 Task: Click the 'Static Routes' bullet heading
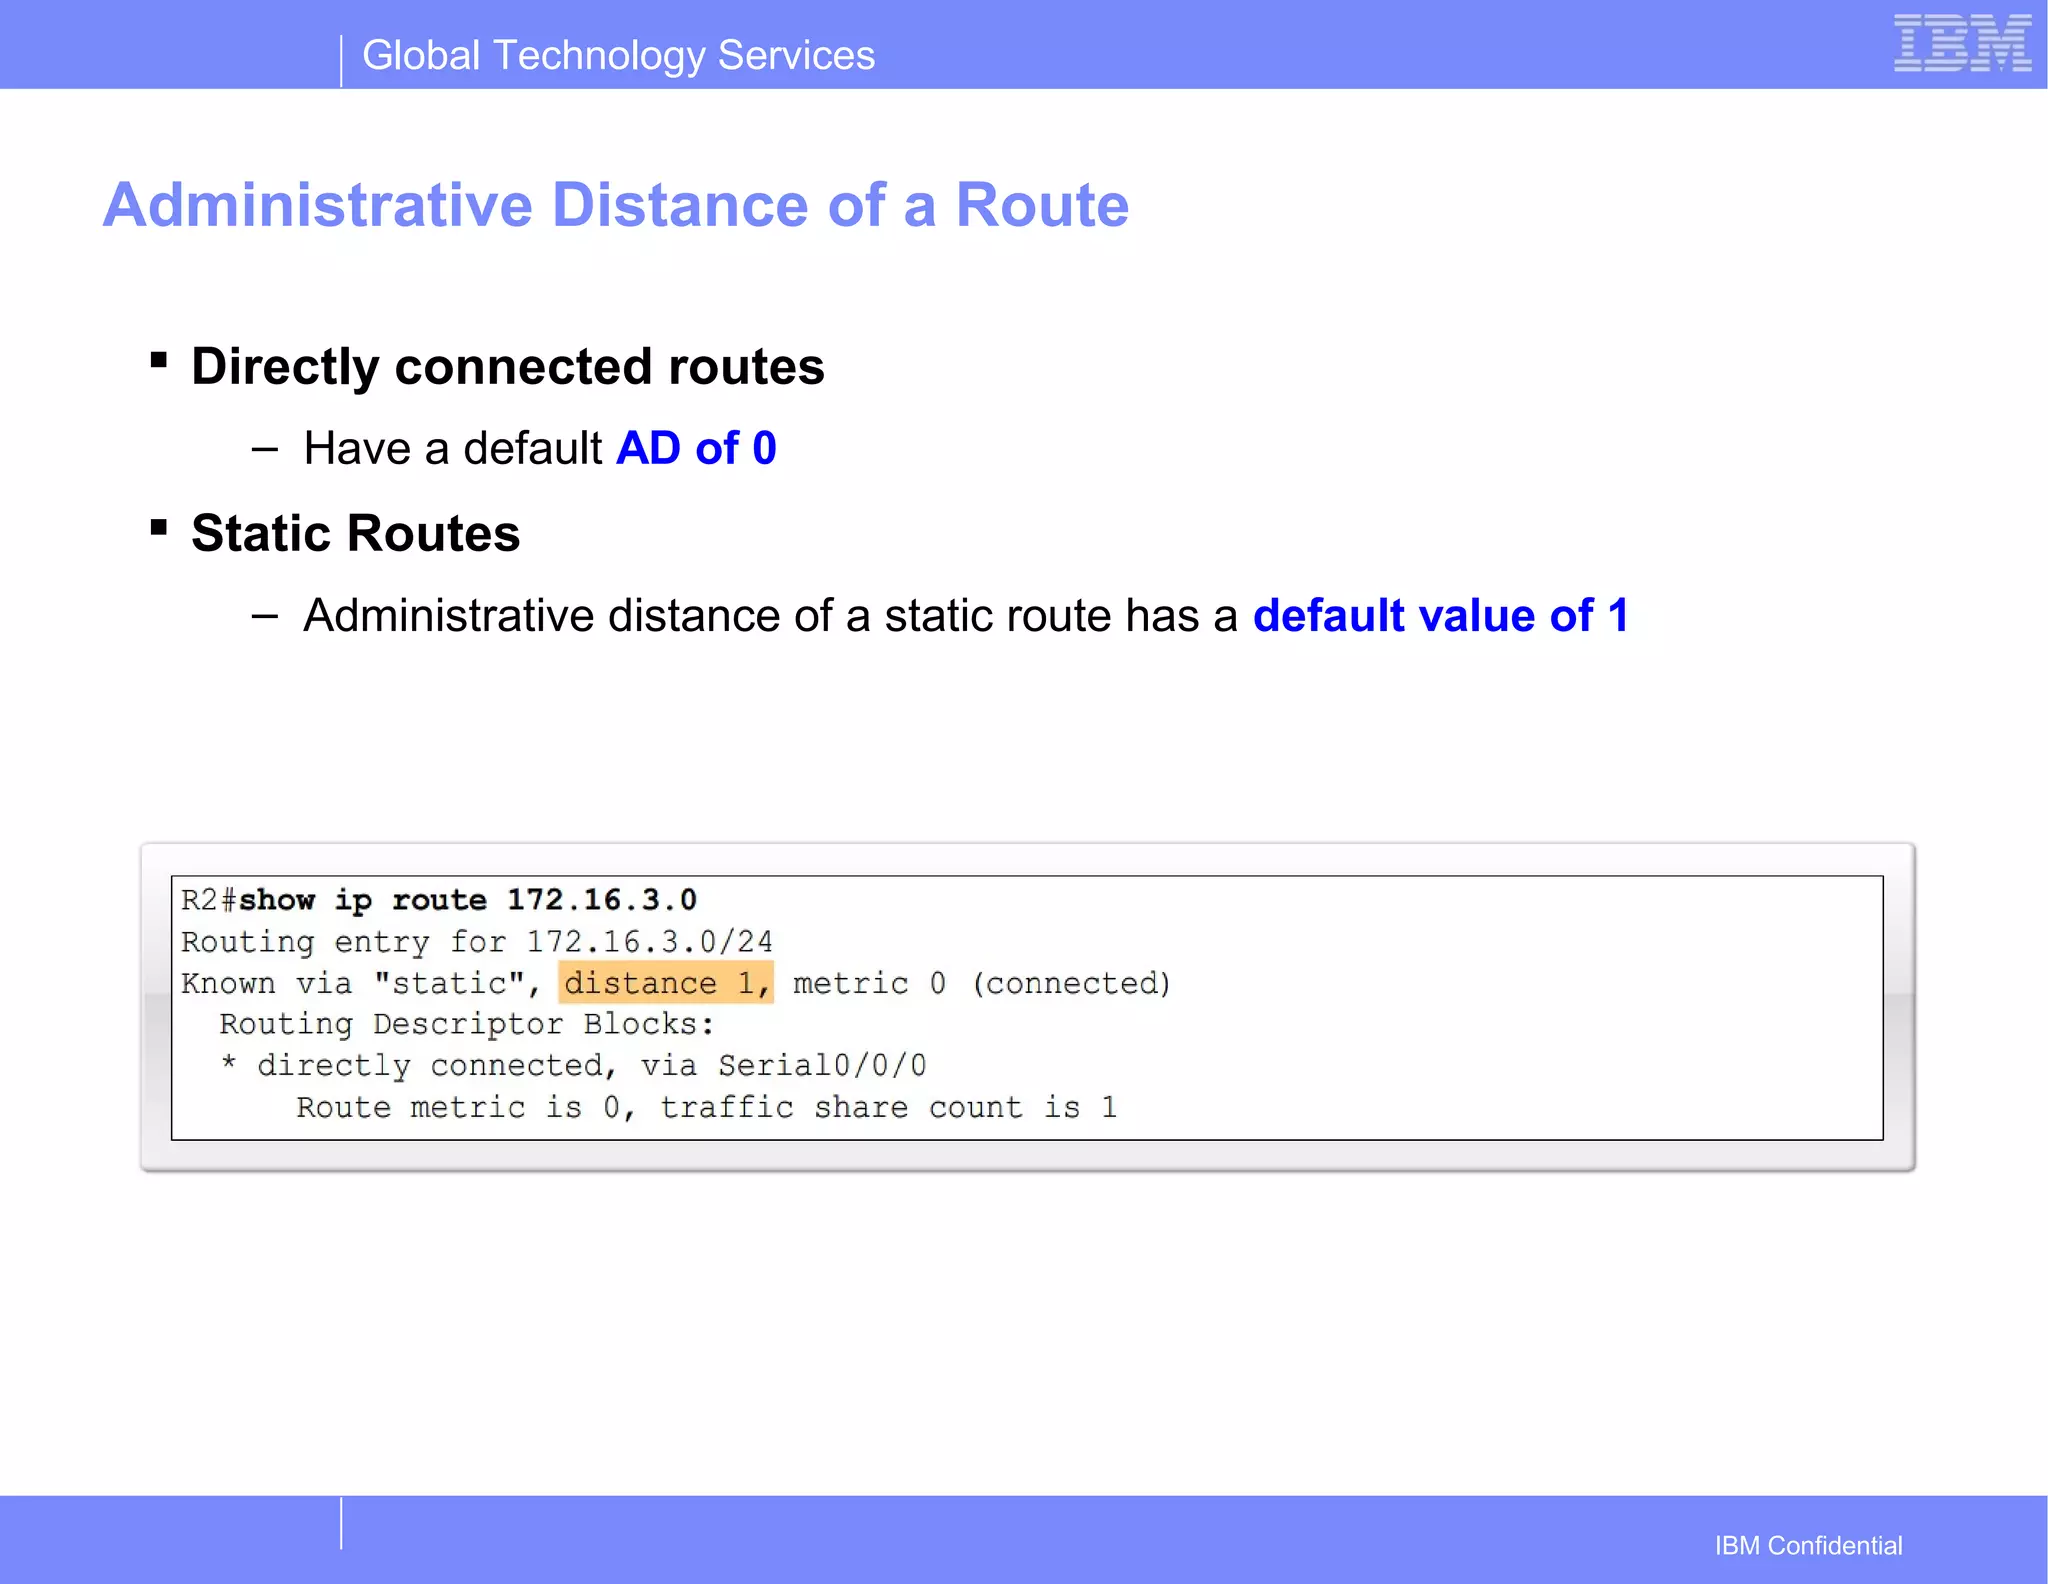[355, 533]
